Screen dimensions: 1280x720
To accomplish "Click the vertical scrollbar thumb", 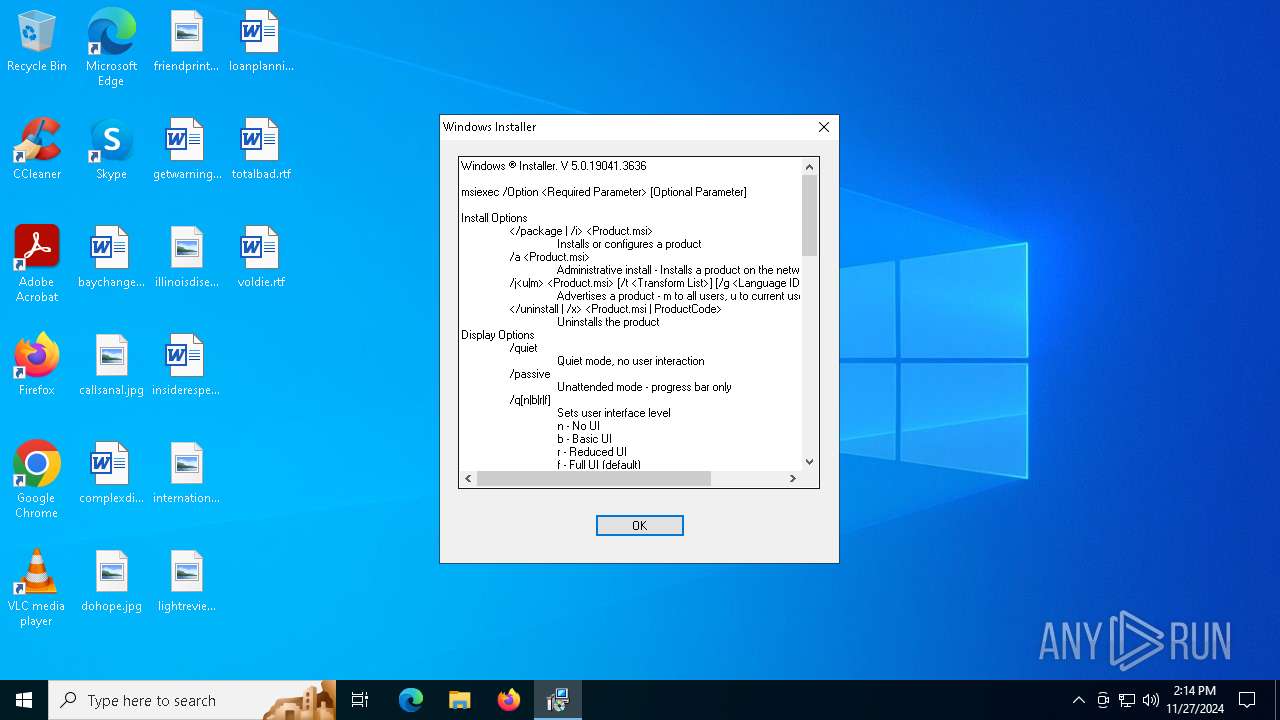I will pos(810,215).
